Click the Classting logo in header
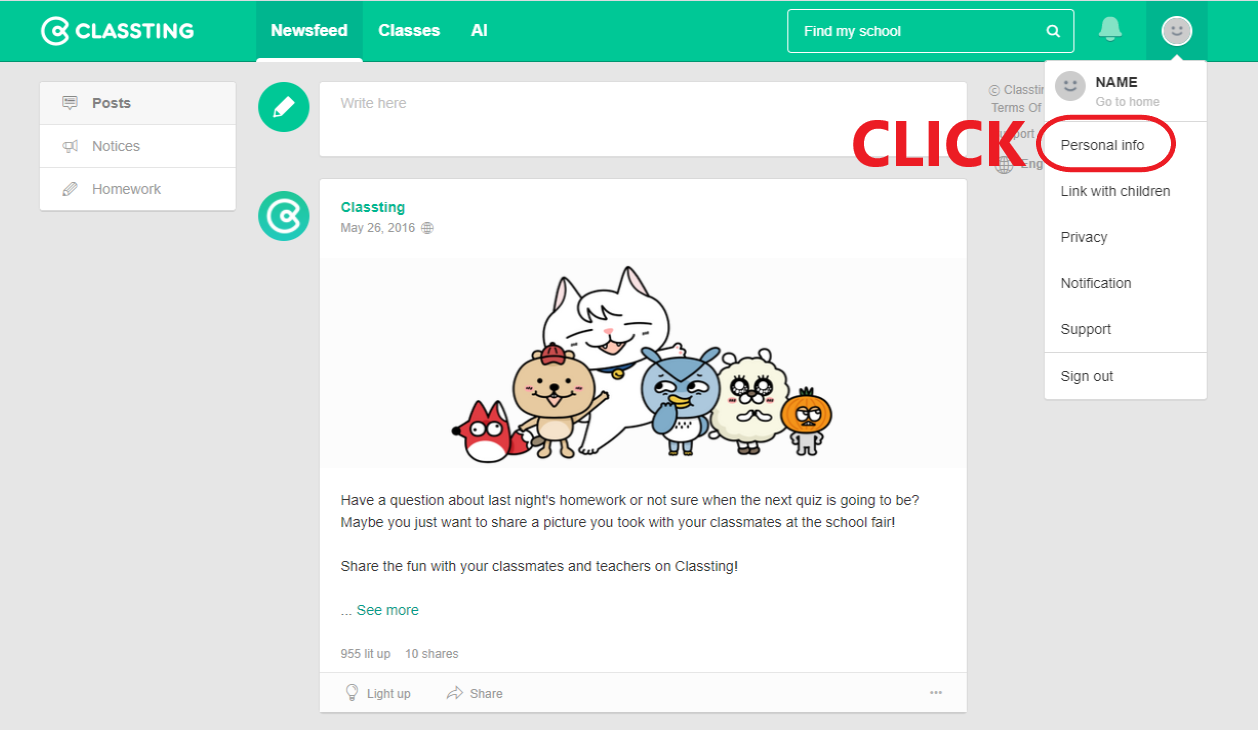Image resolution: width=1258 pixels, height=730 pixels. tap(117, 31)
